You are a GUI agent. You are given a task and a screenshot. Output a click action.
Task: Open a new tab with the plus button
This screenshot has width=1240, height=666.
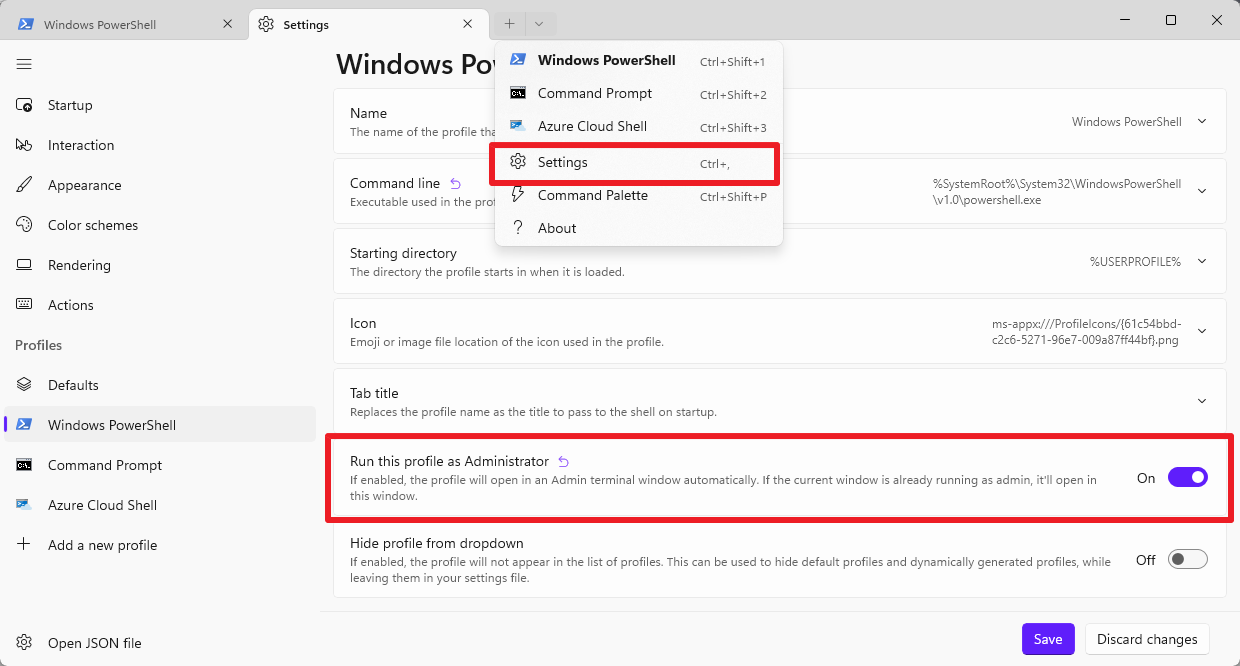click(509, 23)
